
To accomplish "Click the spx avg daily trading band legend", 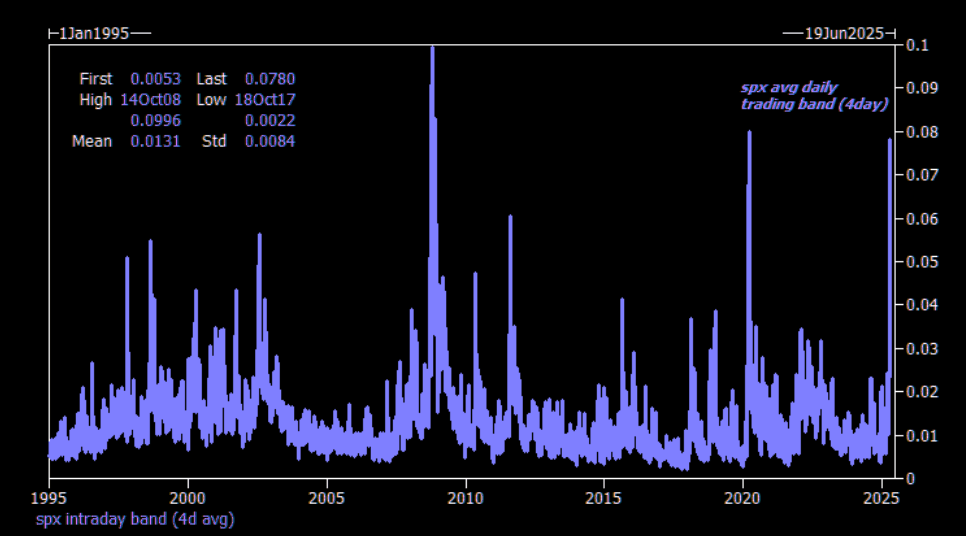I will click(x=813, y=96).
